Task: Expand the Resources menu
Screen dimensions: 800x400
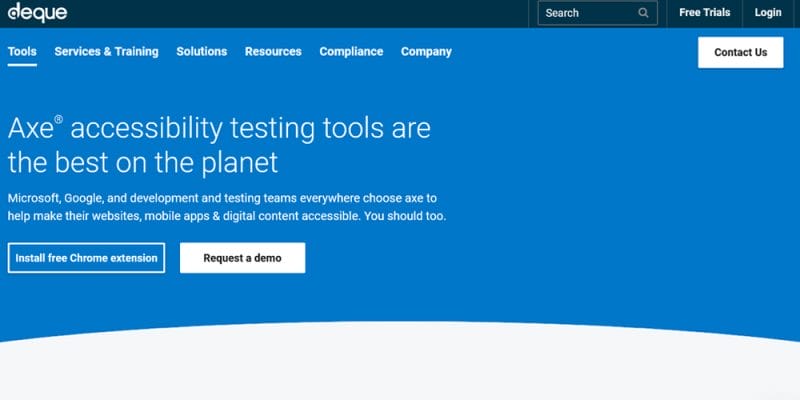Action: [273, 52]
